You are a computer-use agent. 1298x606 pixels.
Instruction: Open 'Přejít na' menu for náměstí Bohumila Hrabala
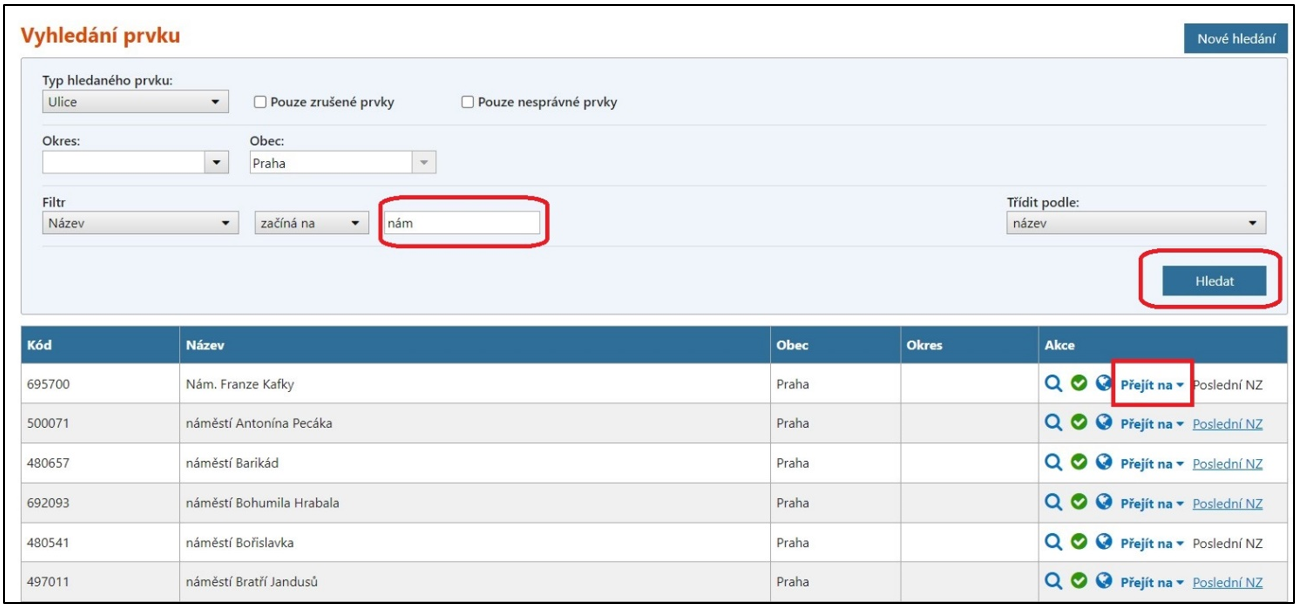pyautogui.click(x=1151, y=503)
